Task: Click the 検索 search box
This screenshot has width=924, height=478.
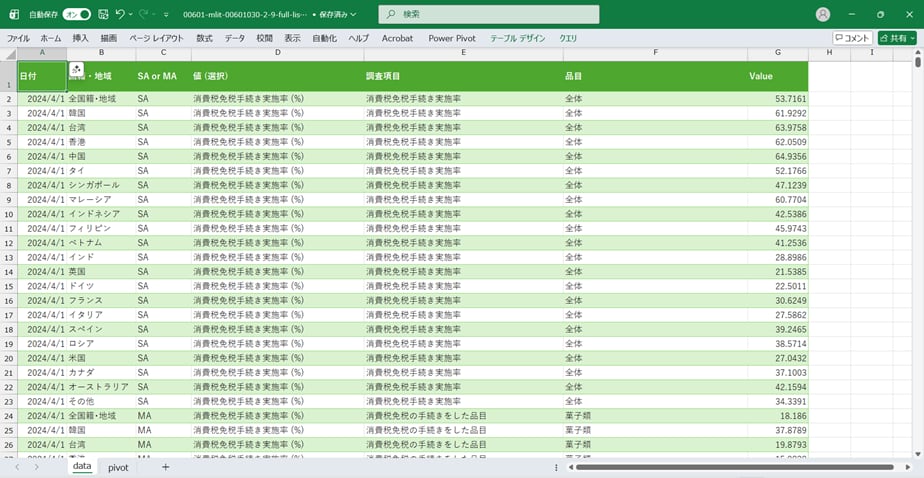Action: click(490, 14)
